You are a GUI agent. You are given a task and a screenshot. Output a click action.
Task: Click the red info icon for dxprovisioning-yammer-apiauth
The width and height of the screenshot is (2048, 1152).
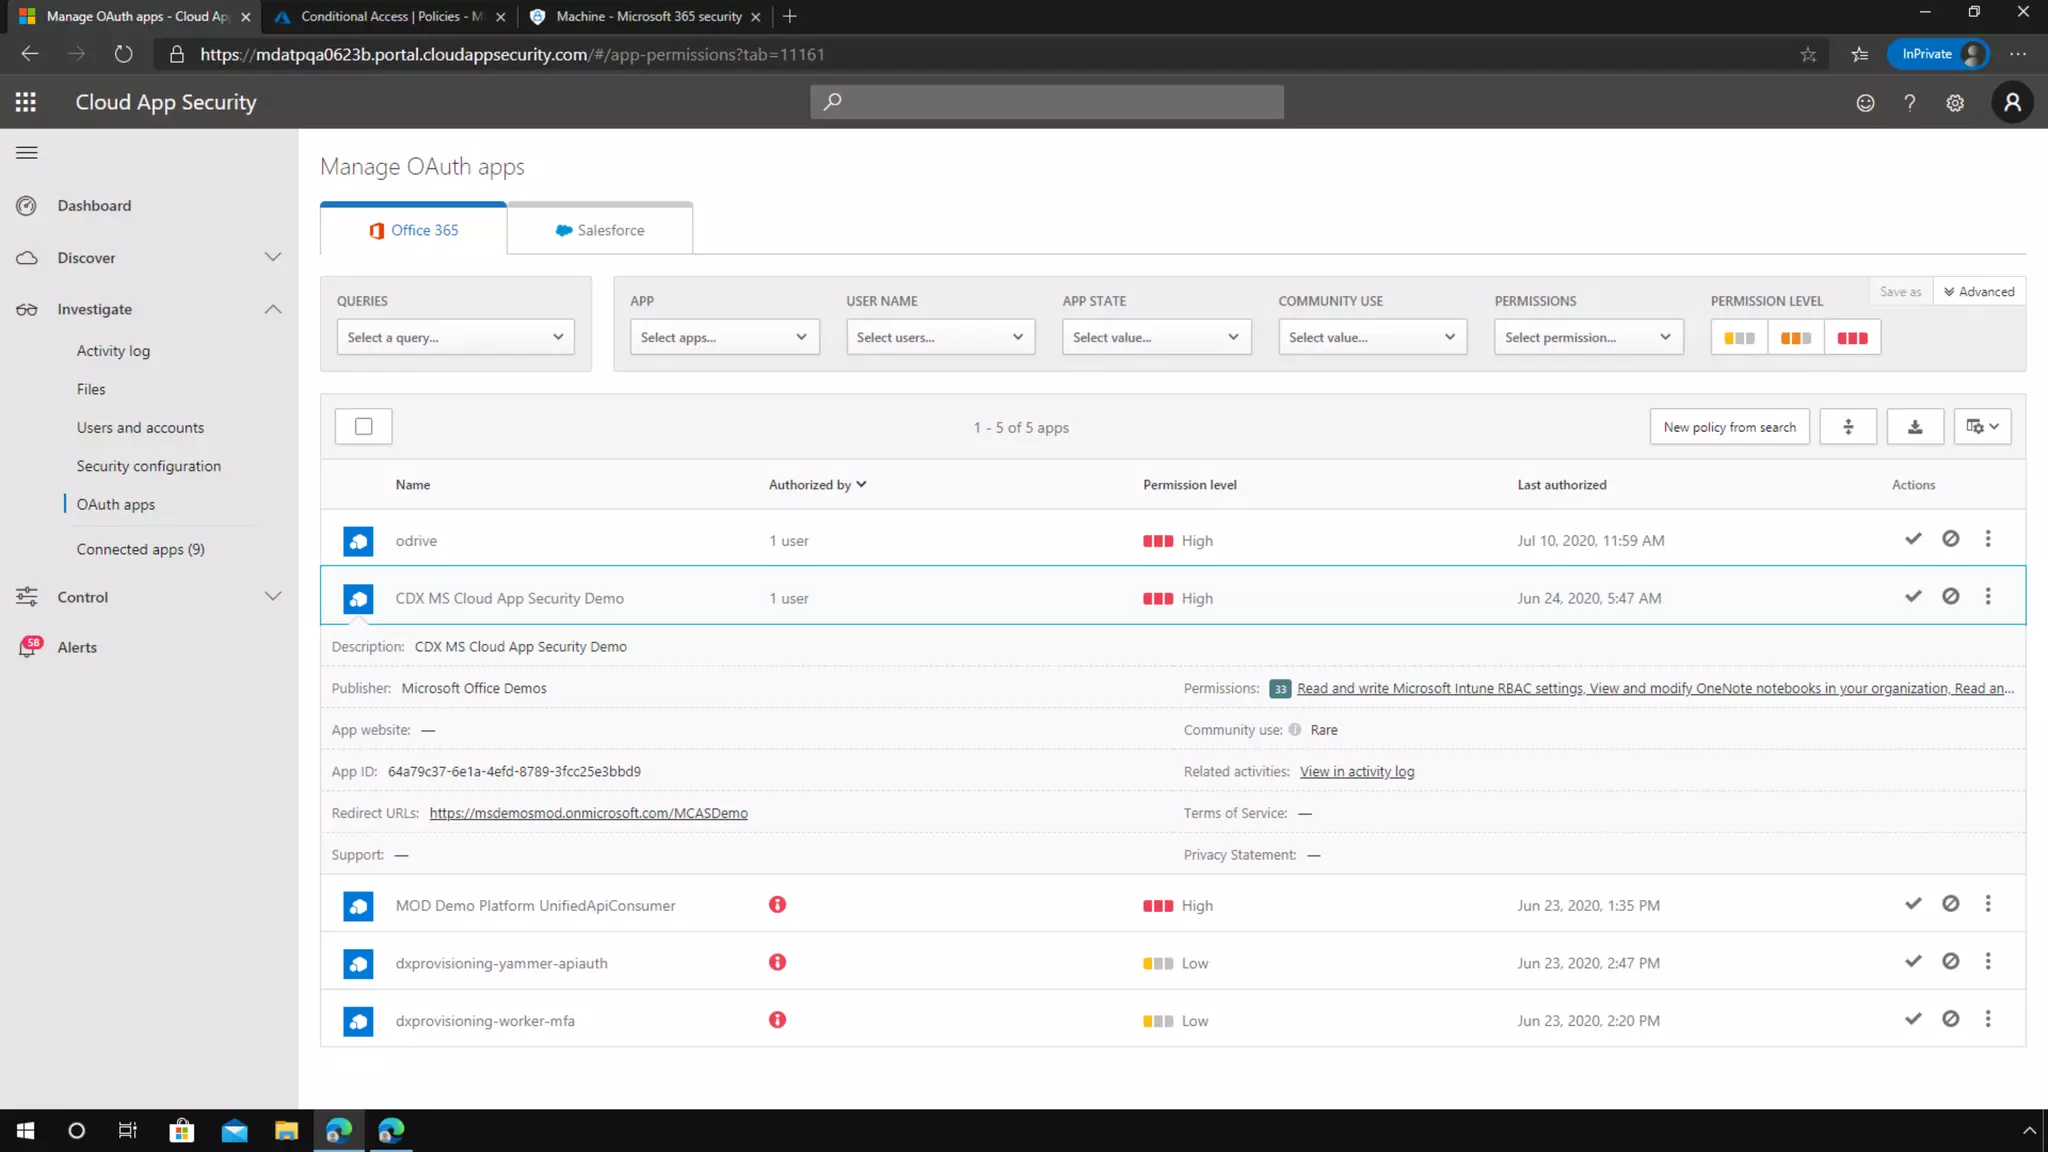pos(777,962)
